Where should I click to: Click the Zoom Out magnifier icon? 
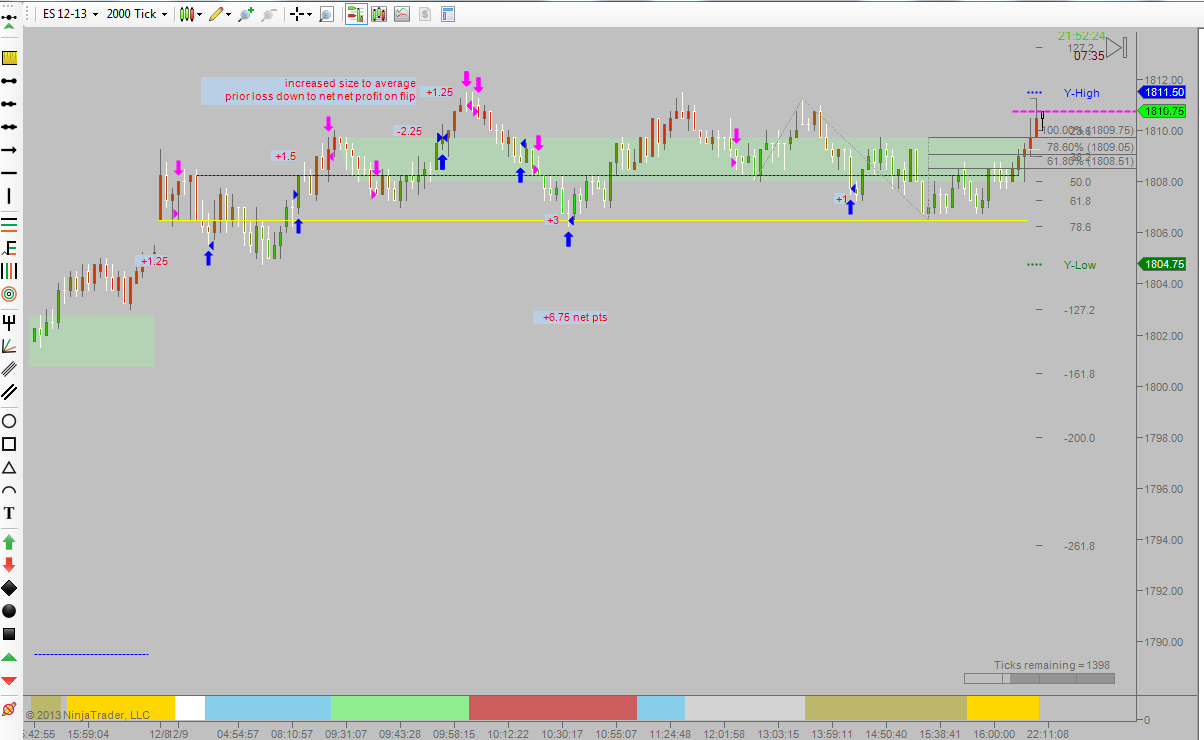click(x=269, y=14)
